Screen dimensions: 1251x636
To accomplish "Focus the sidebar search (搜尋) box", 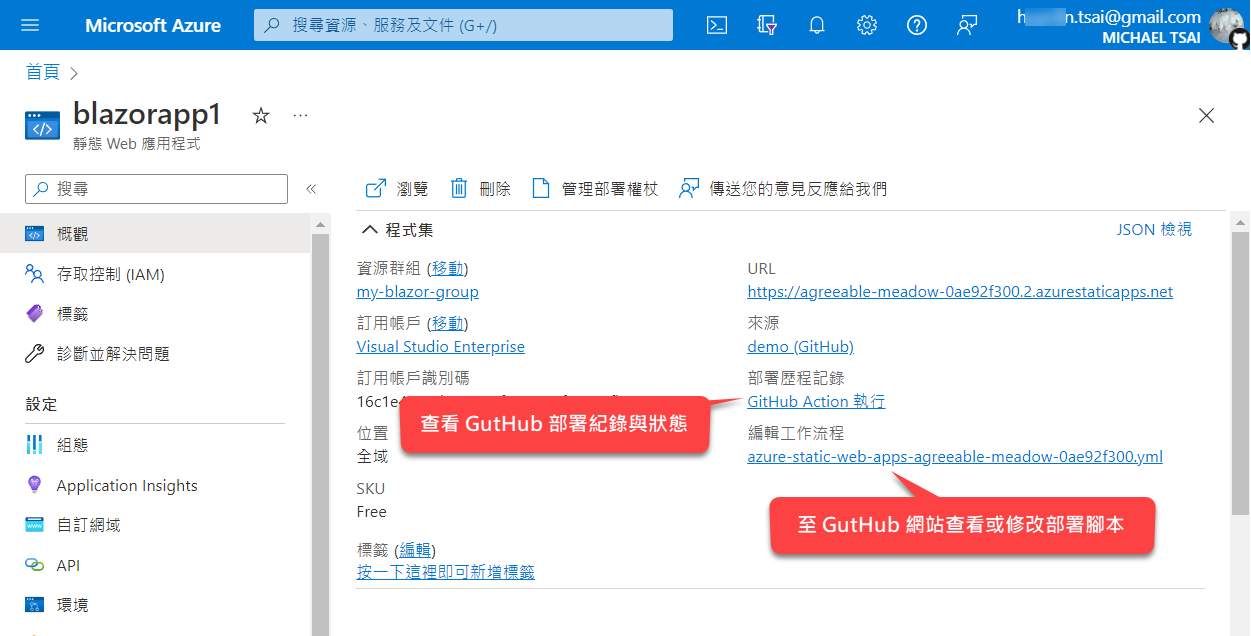I will 156,188.
